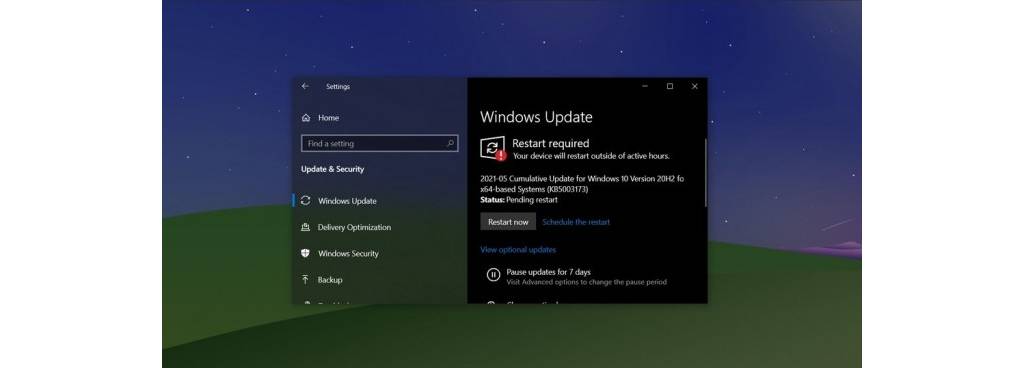The width and height of the screenshot is (1024, 368).
Task: Open Delivery Optimization settings
Action: (x=354, y=227)
